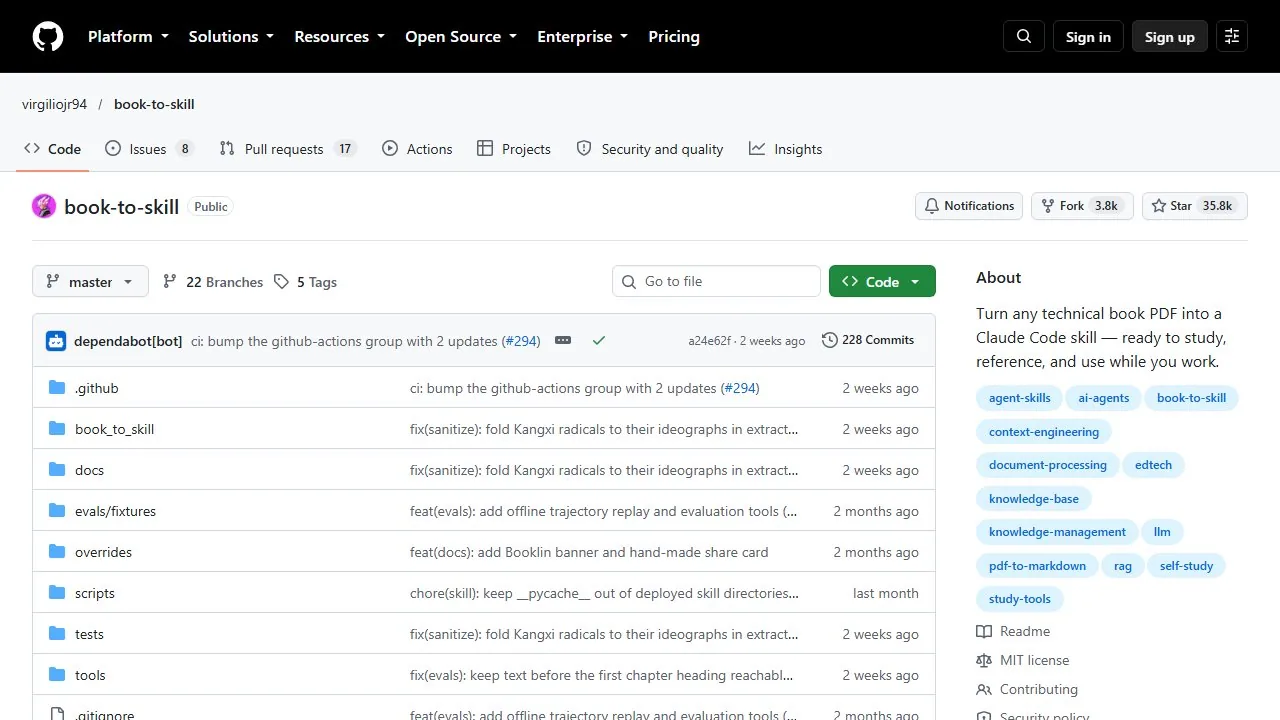Expand the Platform menu
The image size is (1280, 720).
click(x=128, y=36)
